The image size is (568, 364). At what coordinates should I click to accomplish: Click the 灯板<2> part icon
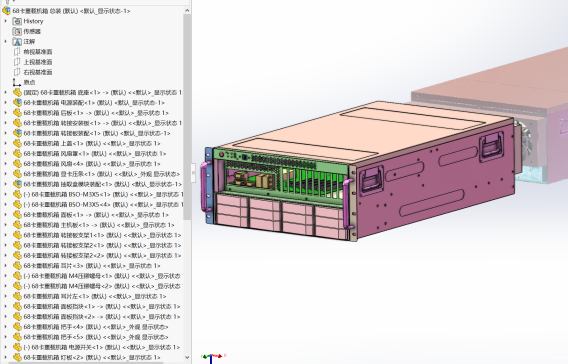pos(17,357)
